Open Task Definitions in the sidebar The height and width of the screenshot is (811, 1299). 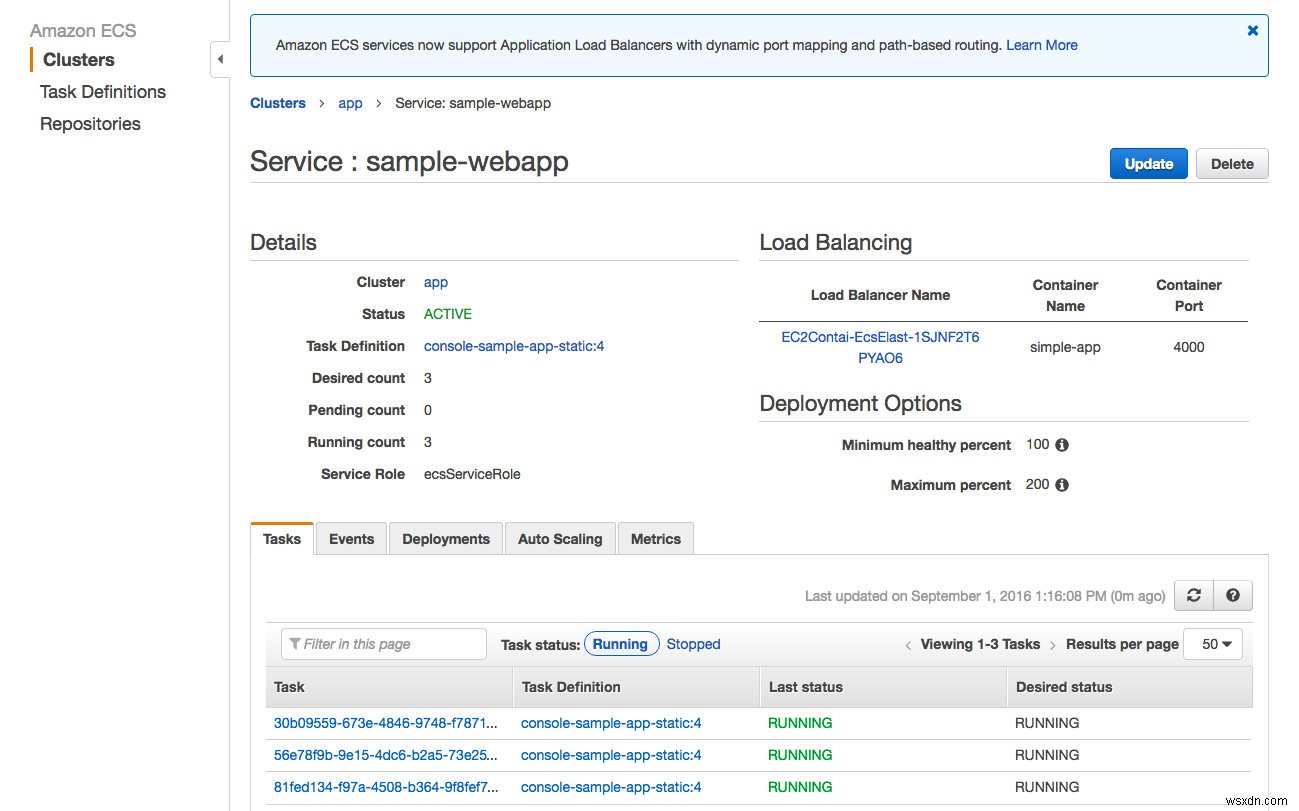[x=102, y=91]
